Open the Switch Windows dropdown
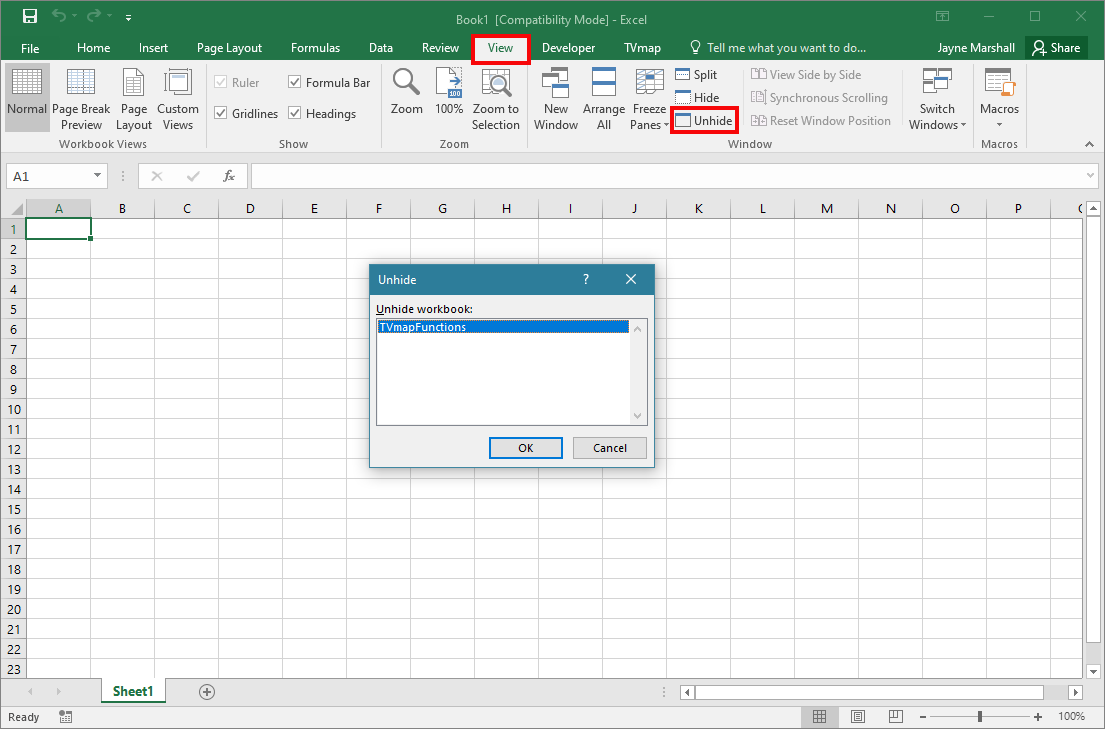Viewport: 1105px width, 729px height. coord(937,97)
